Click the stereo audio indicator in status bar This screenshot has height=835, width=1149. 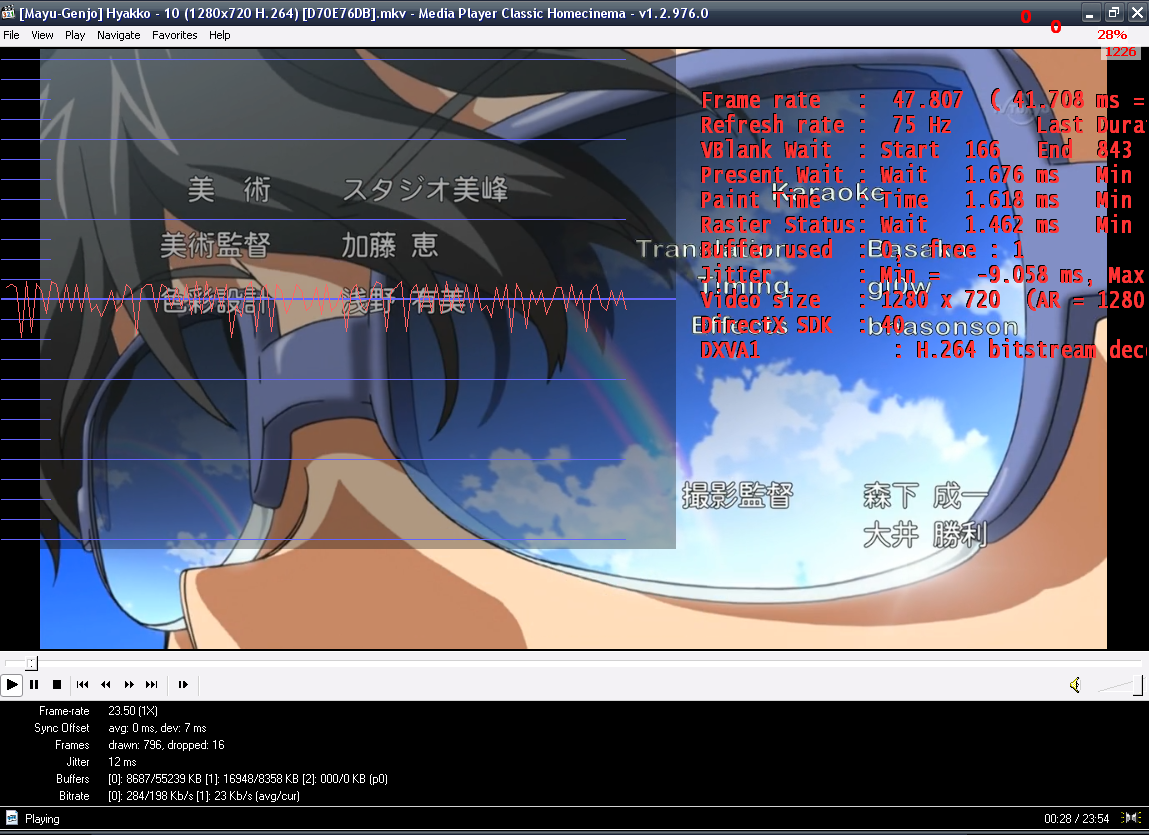1132,818
